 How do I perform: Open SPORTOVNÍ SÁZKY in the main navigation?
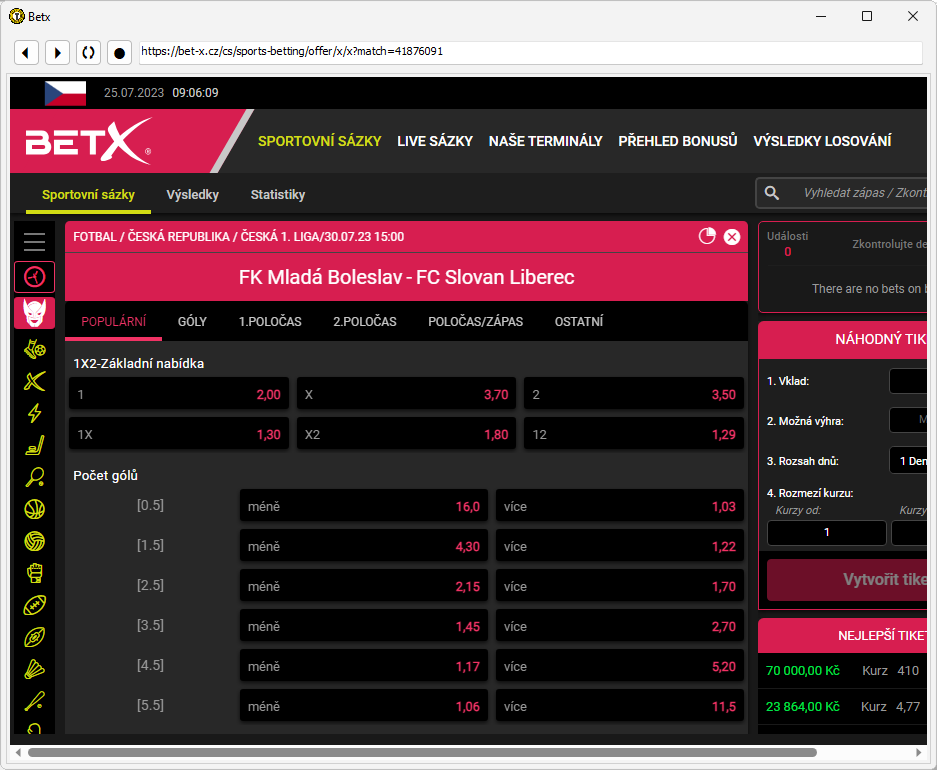click(x=320, y=141)
